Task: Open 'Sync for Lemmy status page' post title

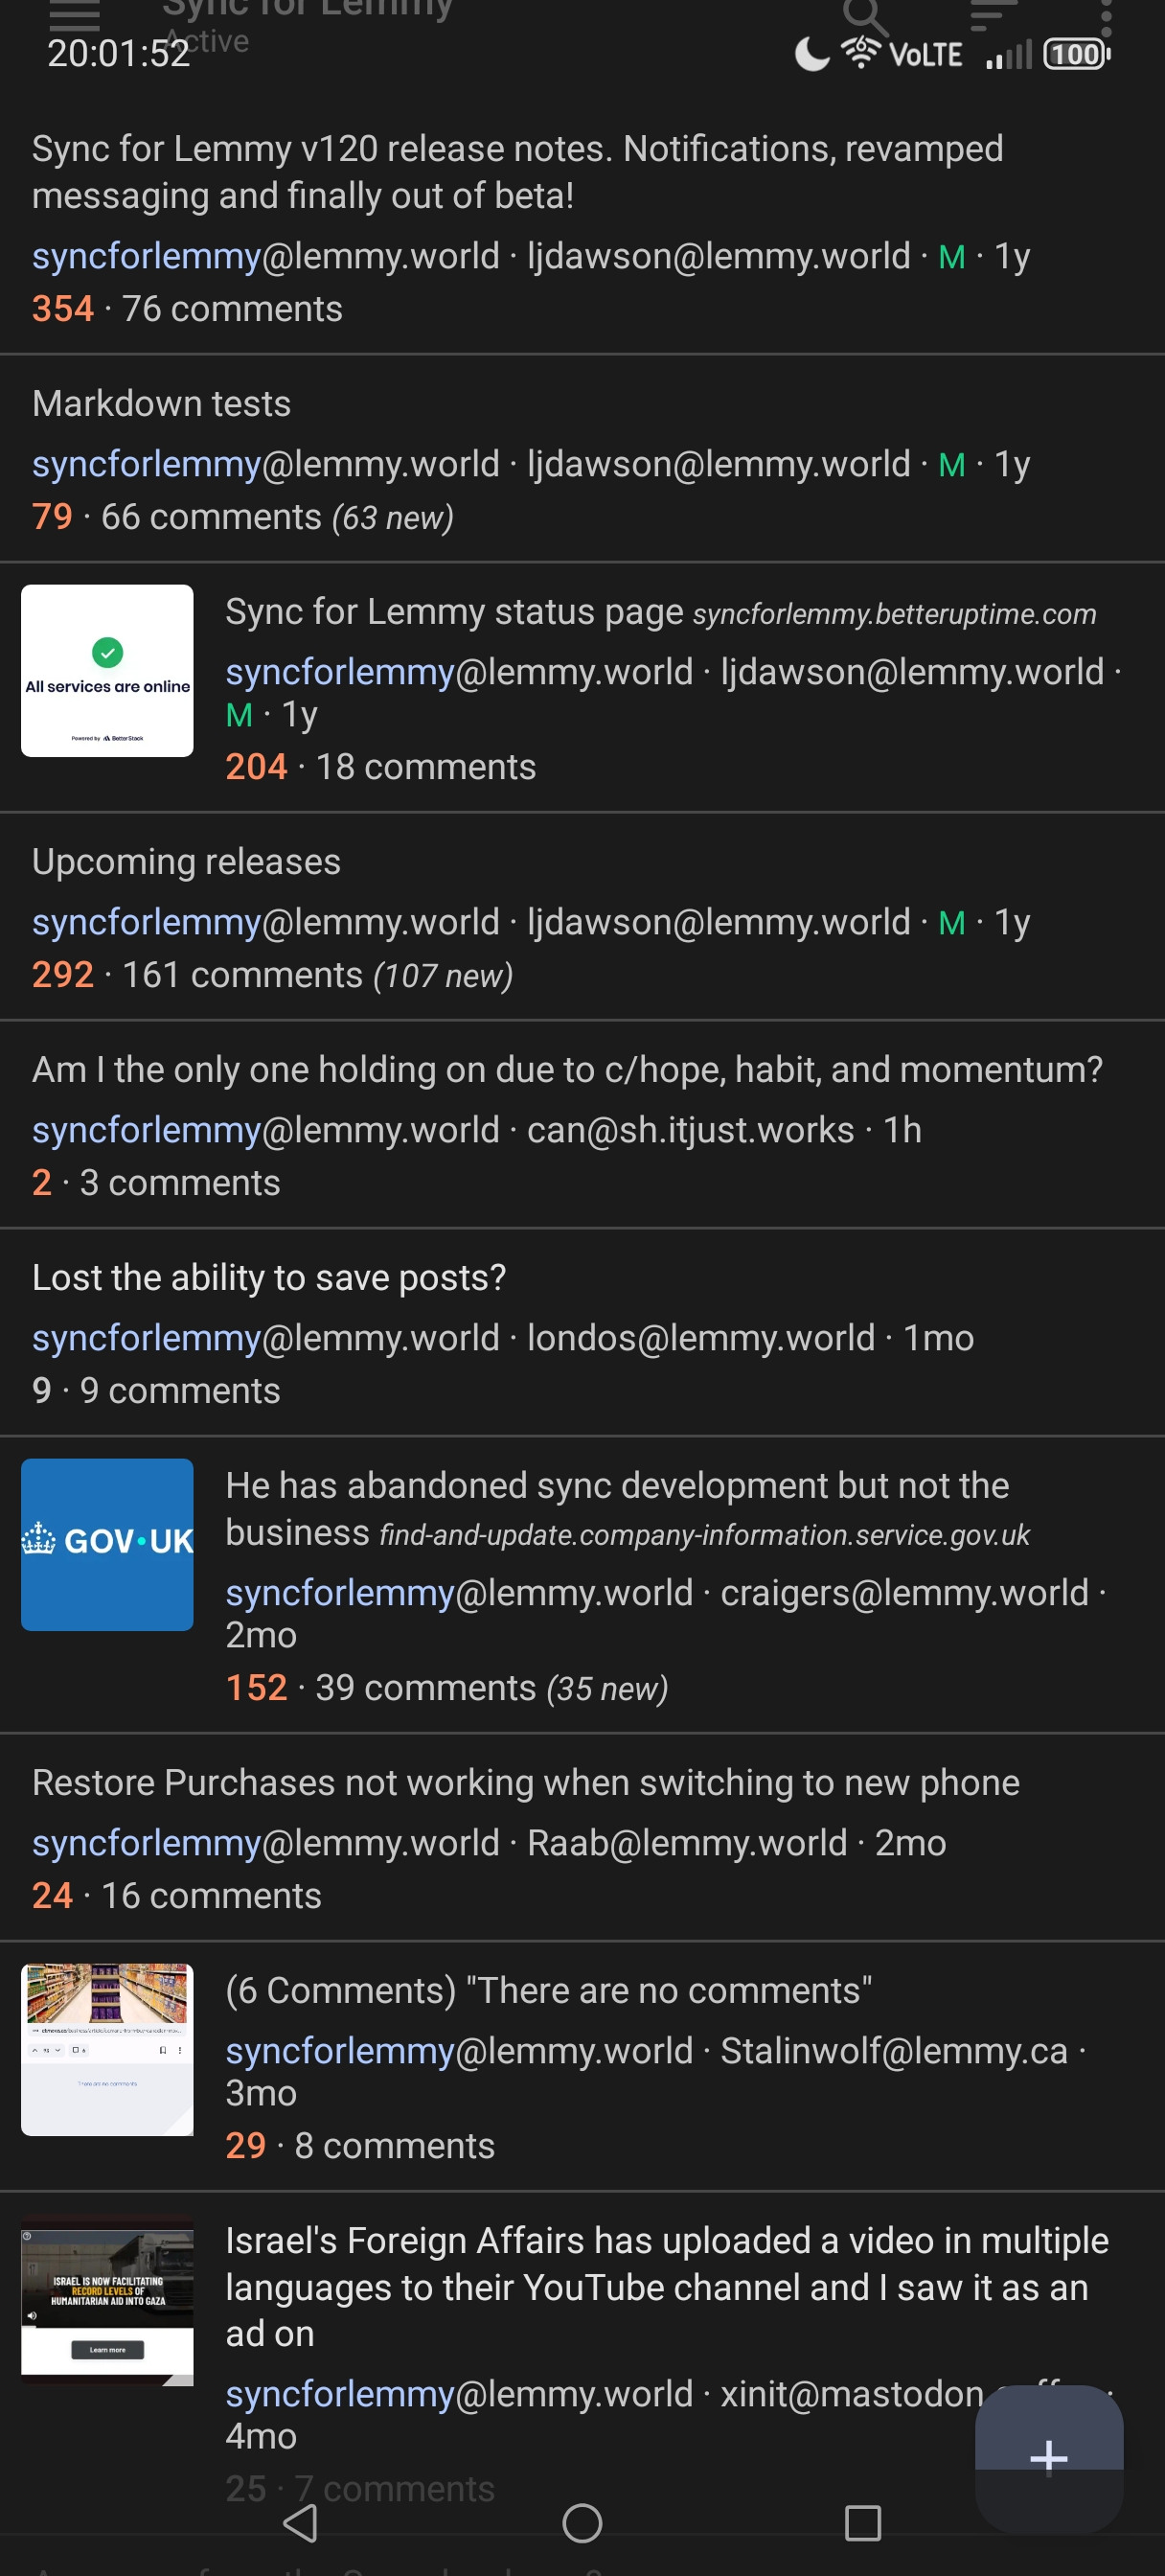Action: tap(454, 611)
